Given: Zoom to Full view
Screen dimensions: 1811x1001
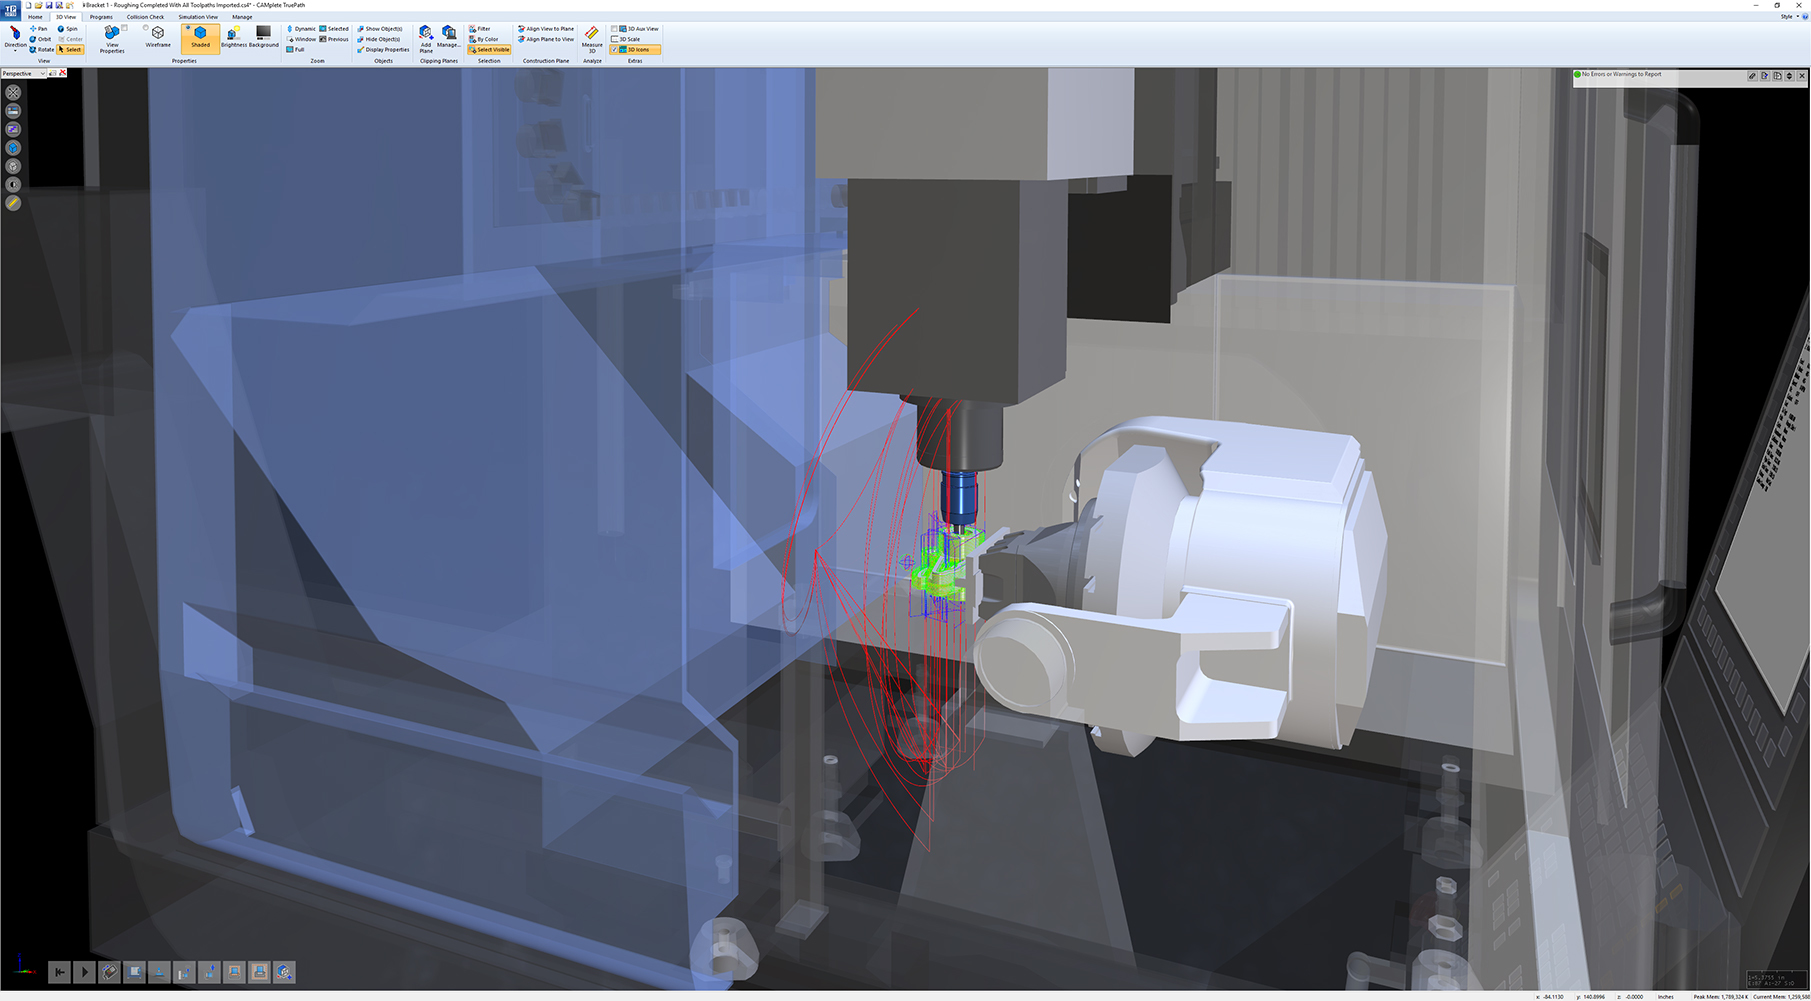Looking at the screenshot, I should (x=296, y=49).
